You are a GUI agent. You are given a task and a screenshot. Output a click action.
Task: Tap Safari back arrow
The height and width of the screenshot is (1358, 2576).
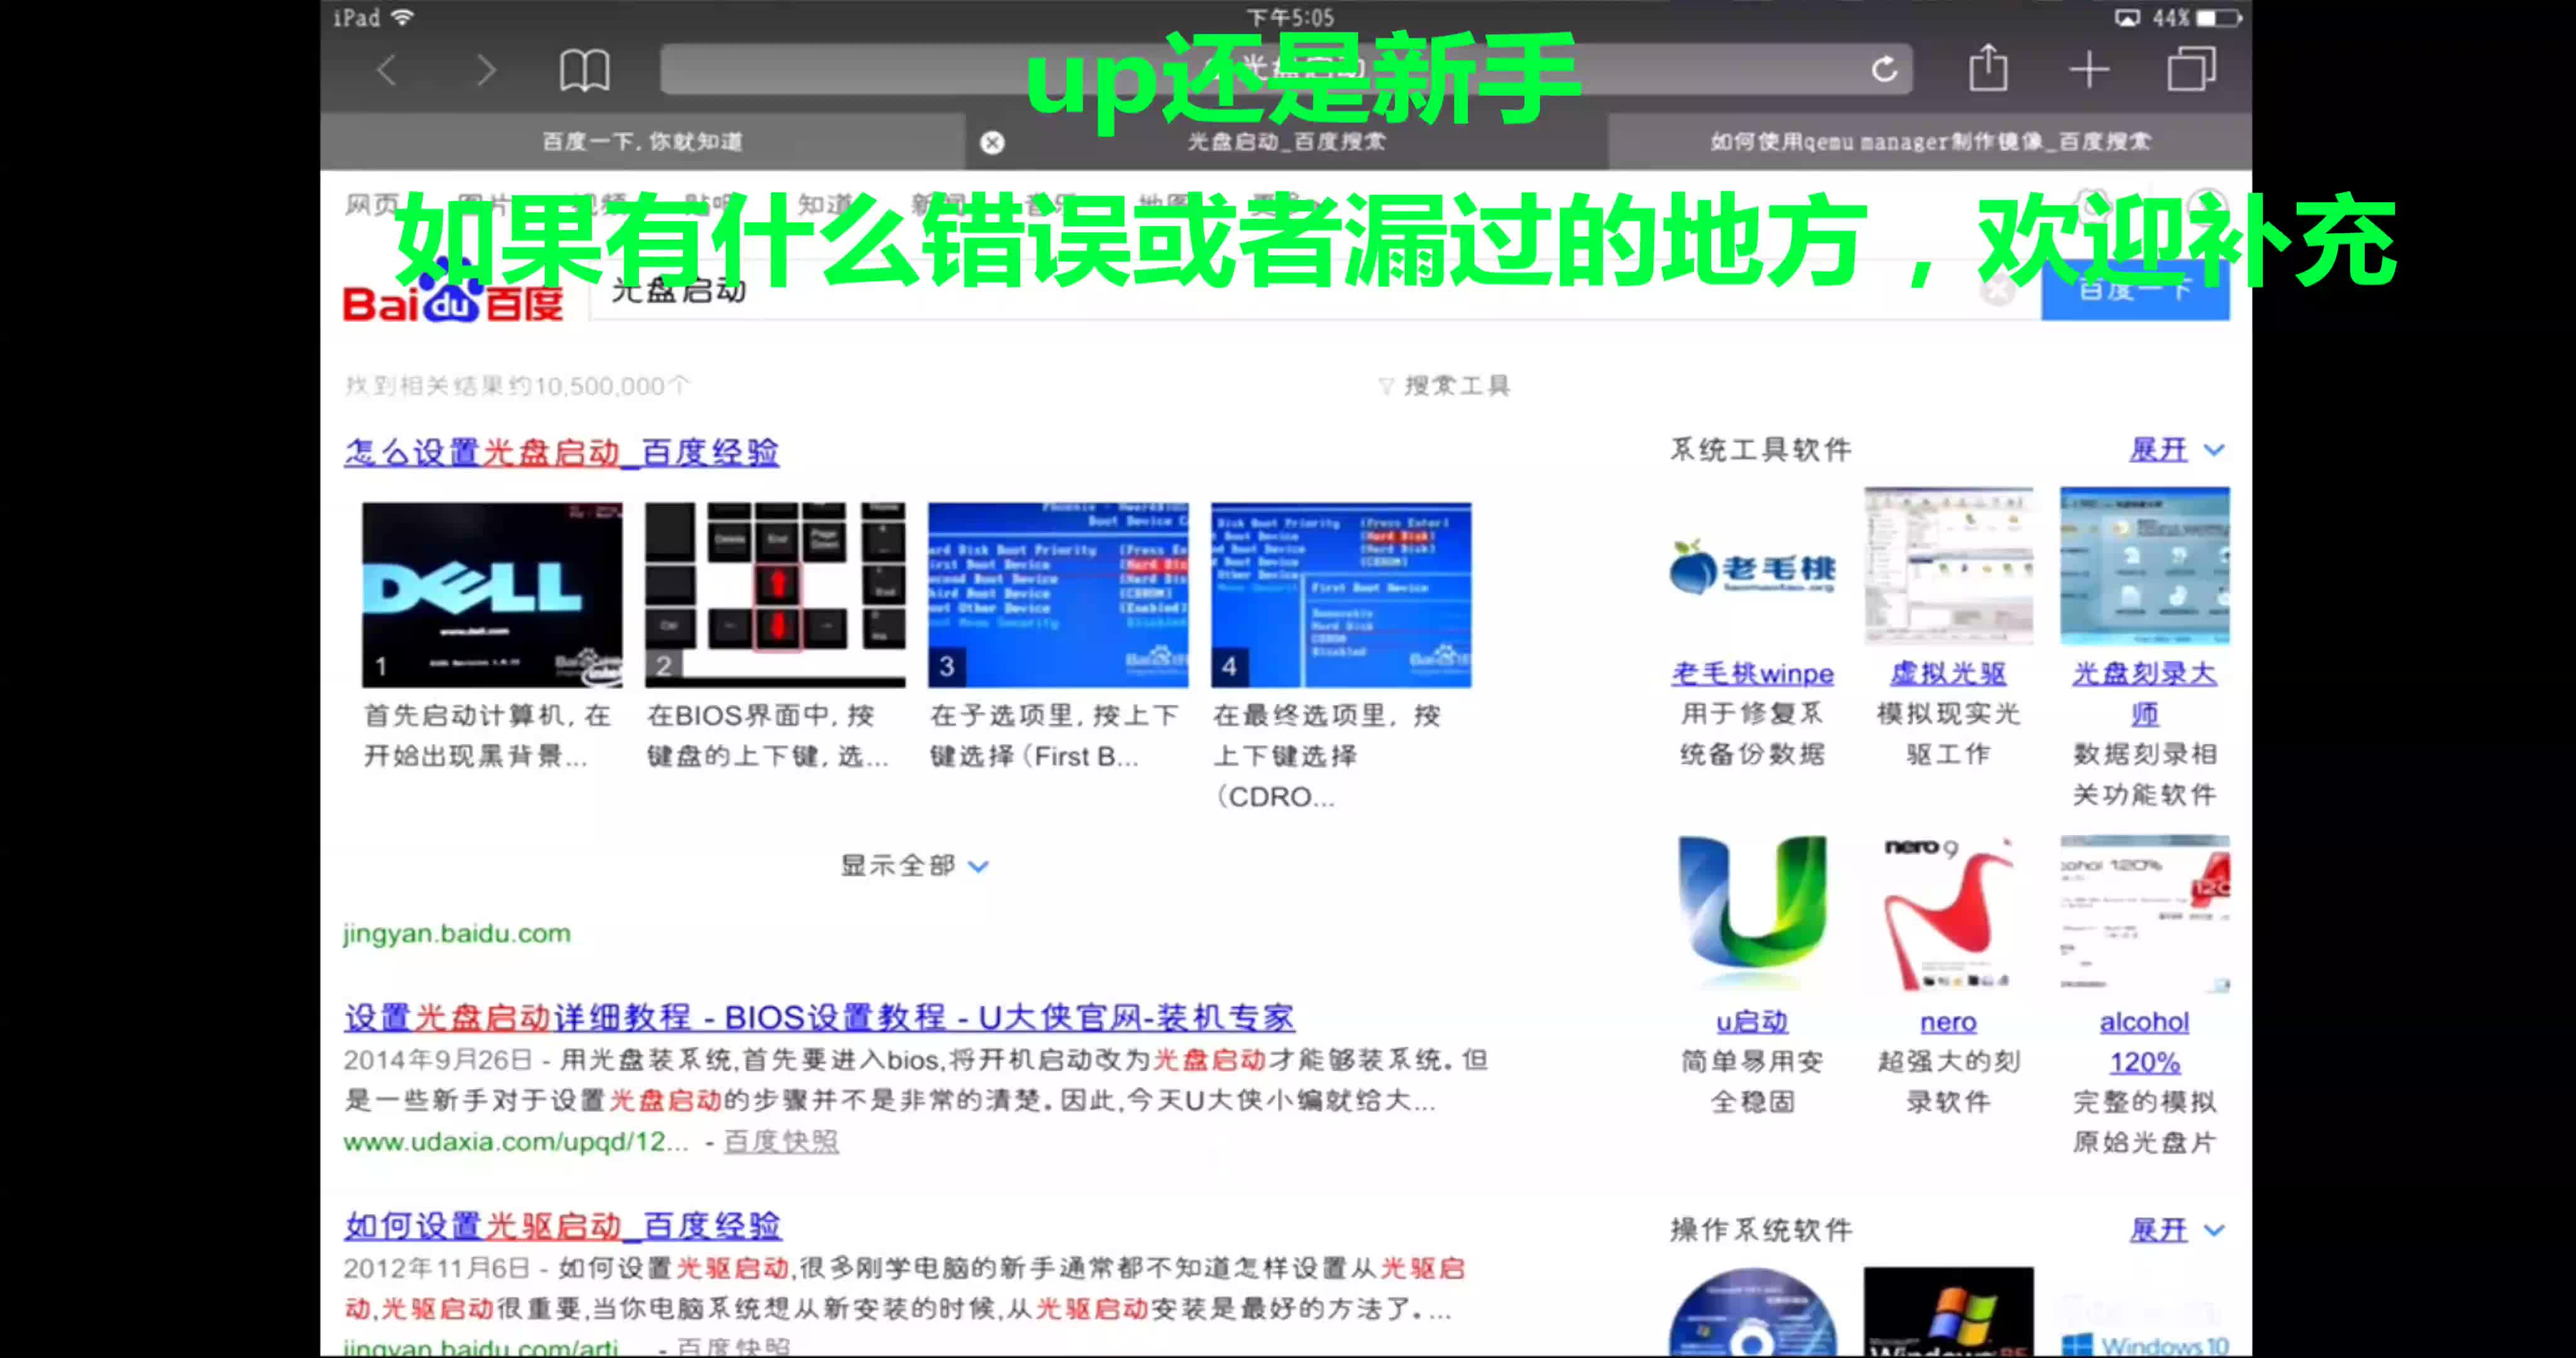point(388,70)
